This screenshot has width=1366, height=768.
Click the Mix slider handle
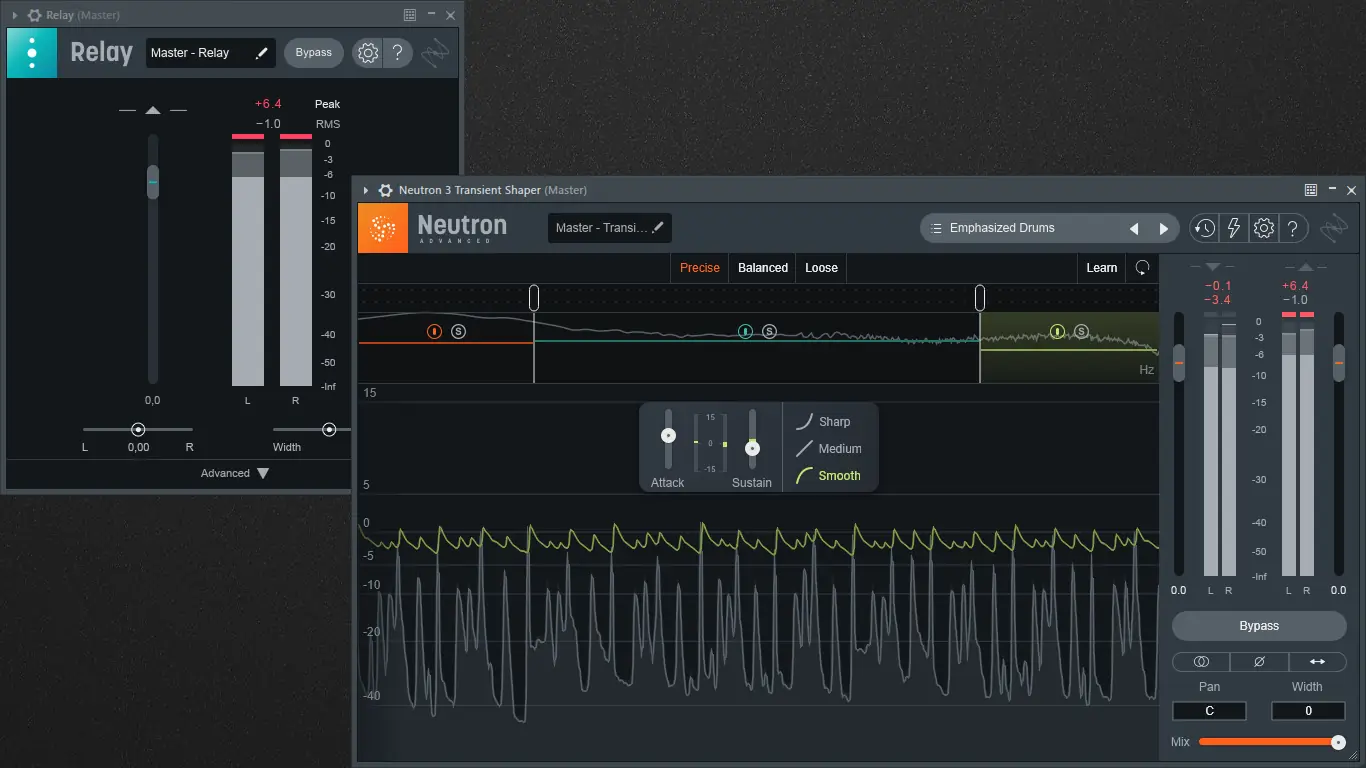(1338, 742)
